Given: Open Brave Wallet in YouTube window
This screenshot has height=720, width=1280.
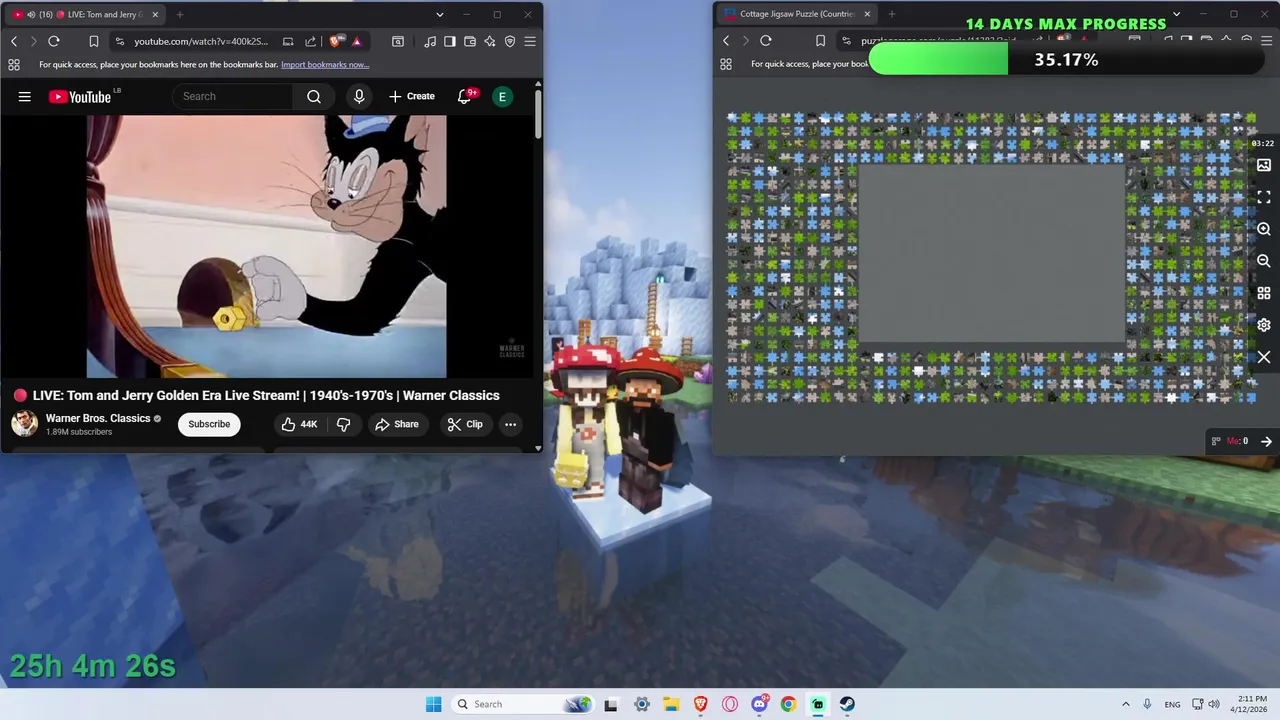Looking at the screenshot, I should pyautogui.click(x=470, y=41).
